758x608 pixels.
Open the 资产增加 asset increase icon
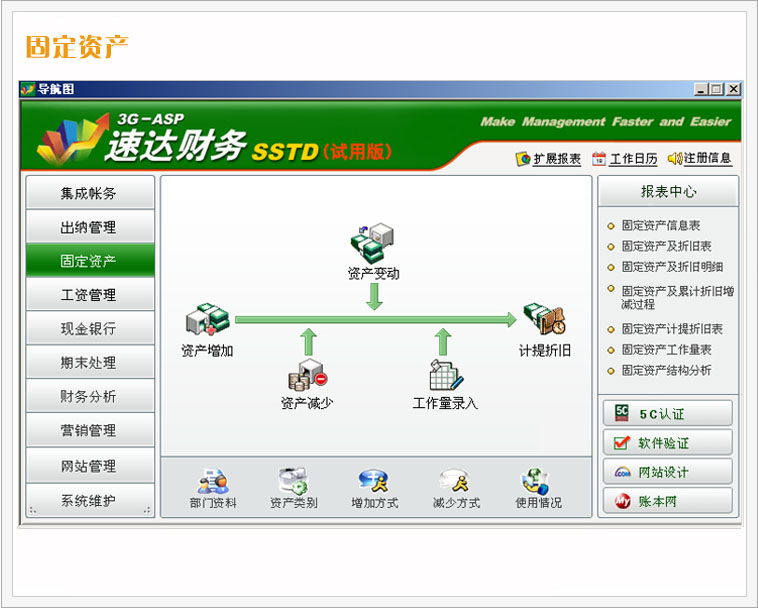(208, 319)
